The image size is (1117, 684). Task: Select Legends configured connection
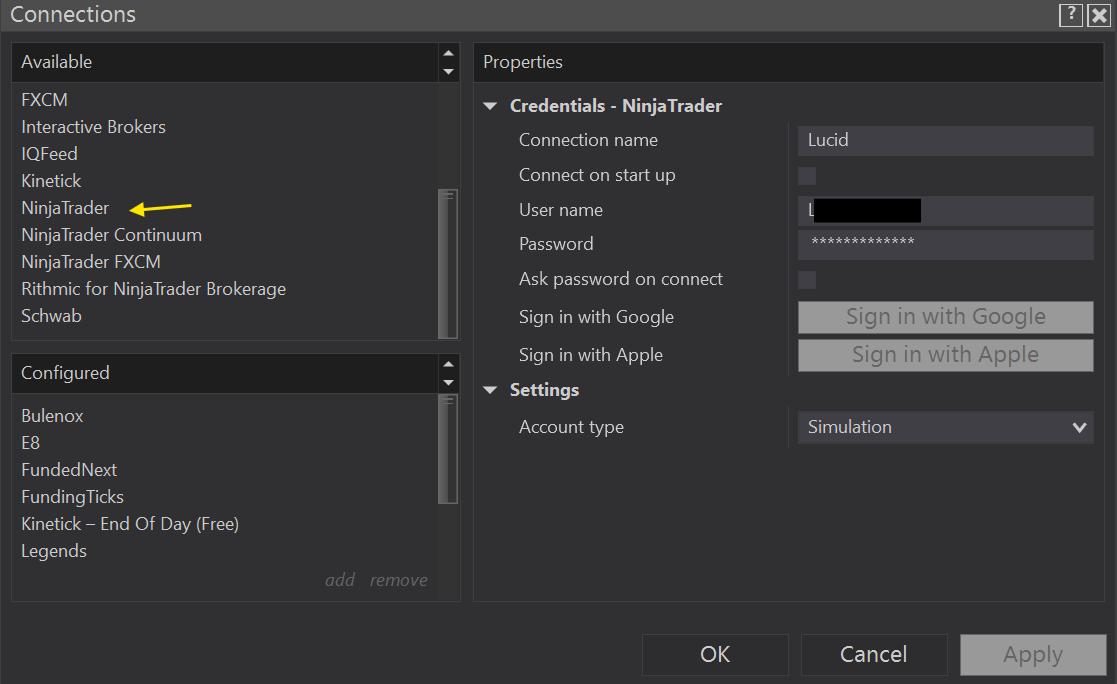[54, 551]
